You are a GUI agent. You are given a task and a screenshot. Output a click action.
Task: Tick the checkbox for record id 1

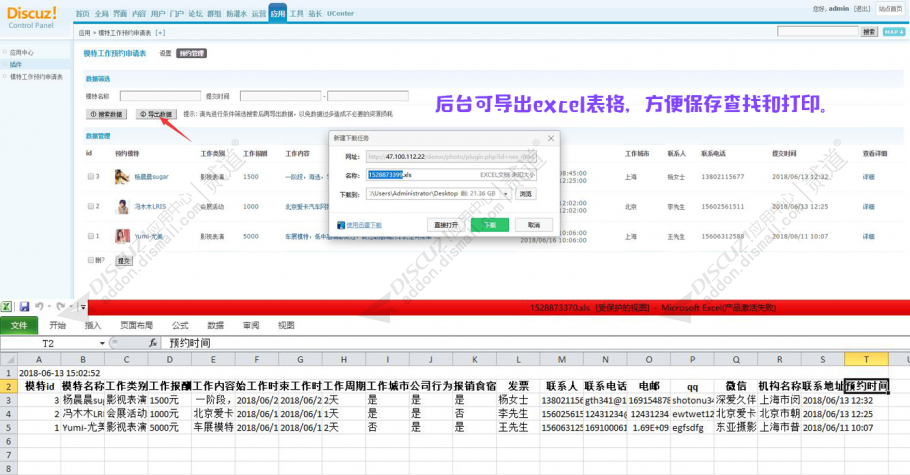coord(91,236)
